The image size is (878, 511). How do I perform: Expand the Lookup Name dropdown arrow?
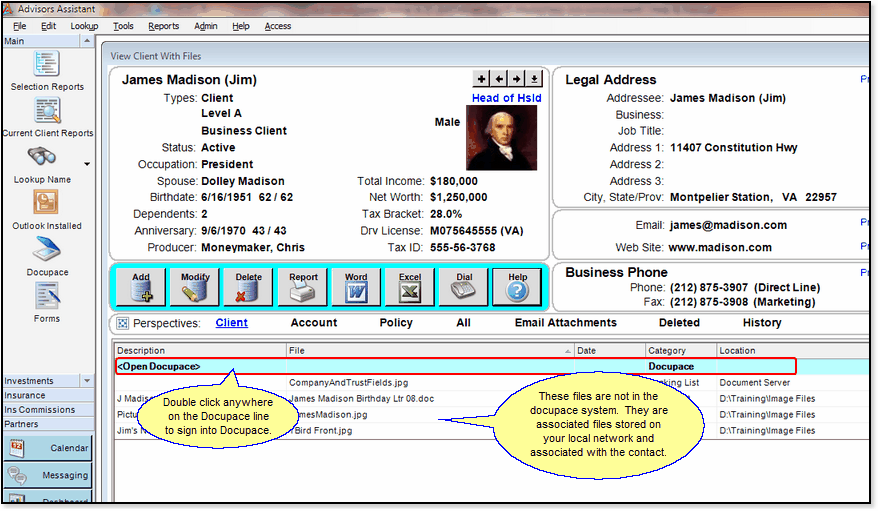click(87, 164)
